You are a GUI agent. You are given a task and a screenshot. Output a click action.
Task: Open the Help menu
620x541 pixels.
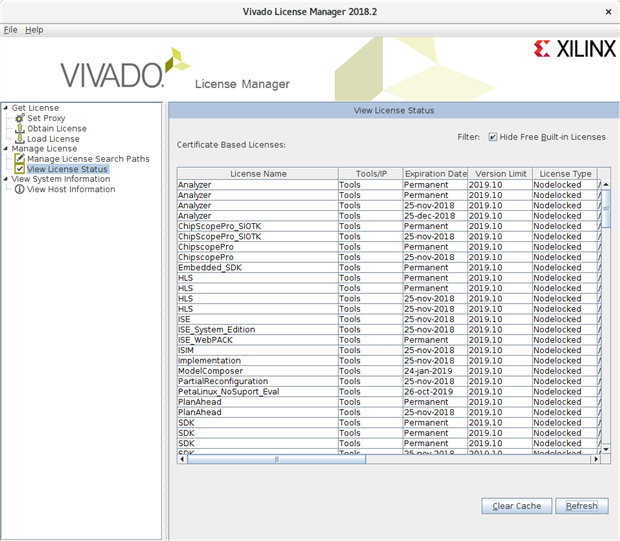click(34, 30)
